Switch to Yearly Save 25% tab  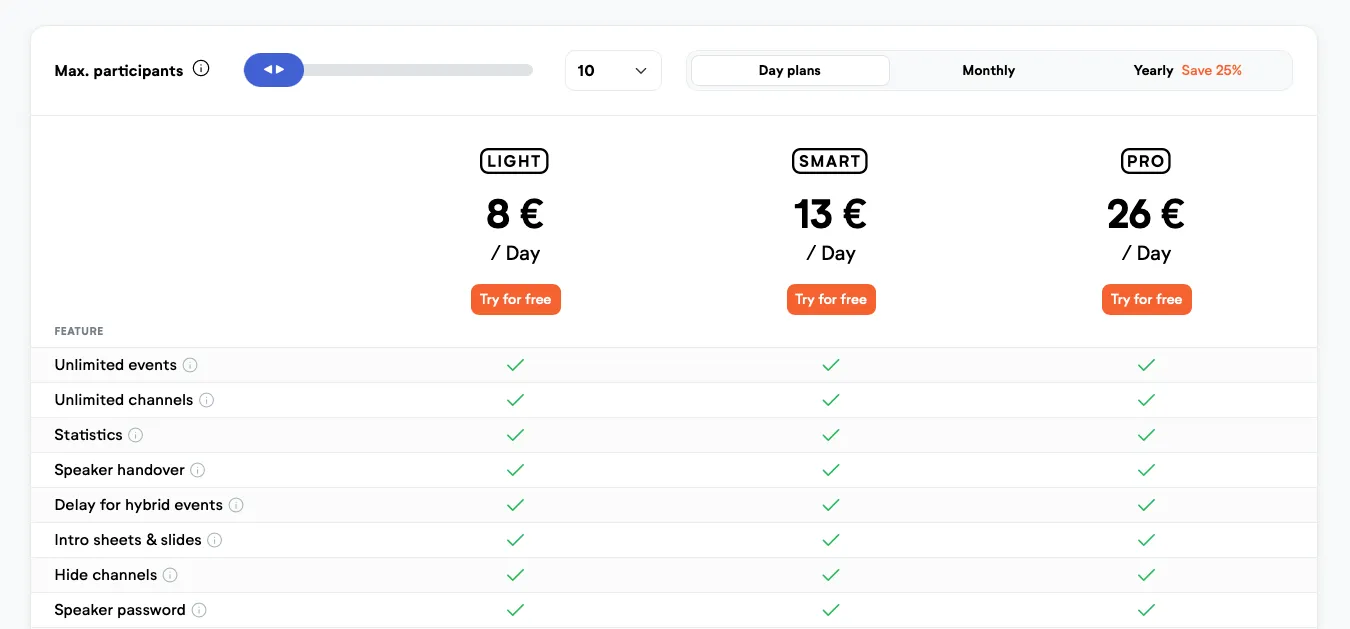point(1188,70)
